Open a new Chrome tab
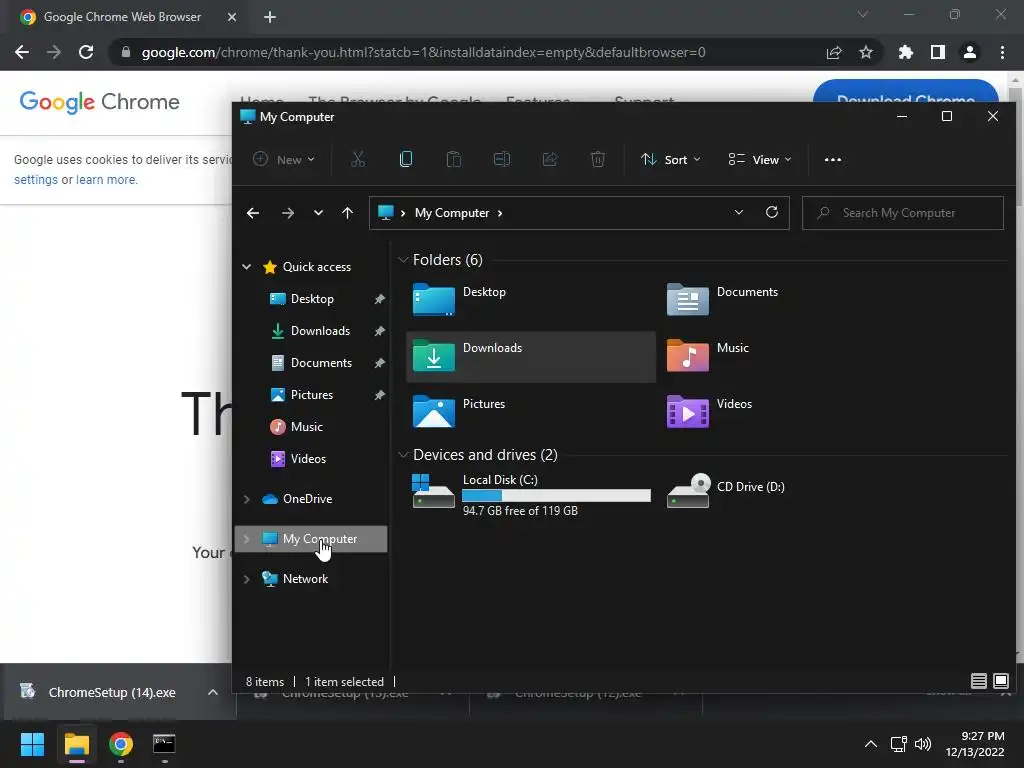The height and width of the screenshot is (768, 1024). click(x=270, y=17)
